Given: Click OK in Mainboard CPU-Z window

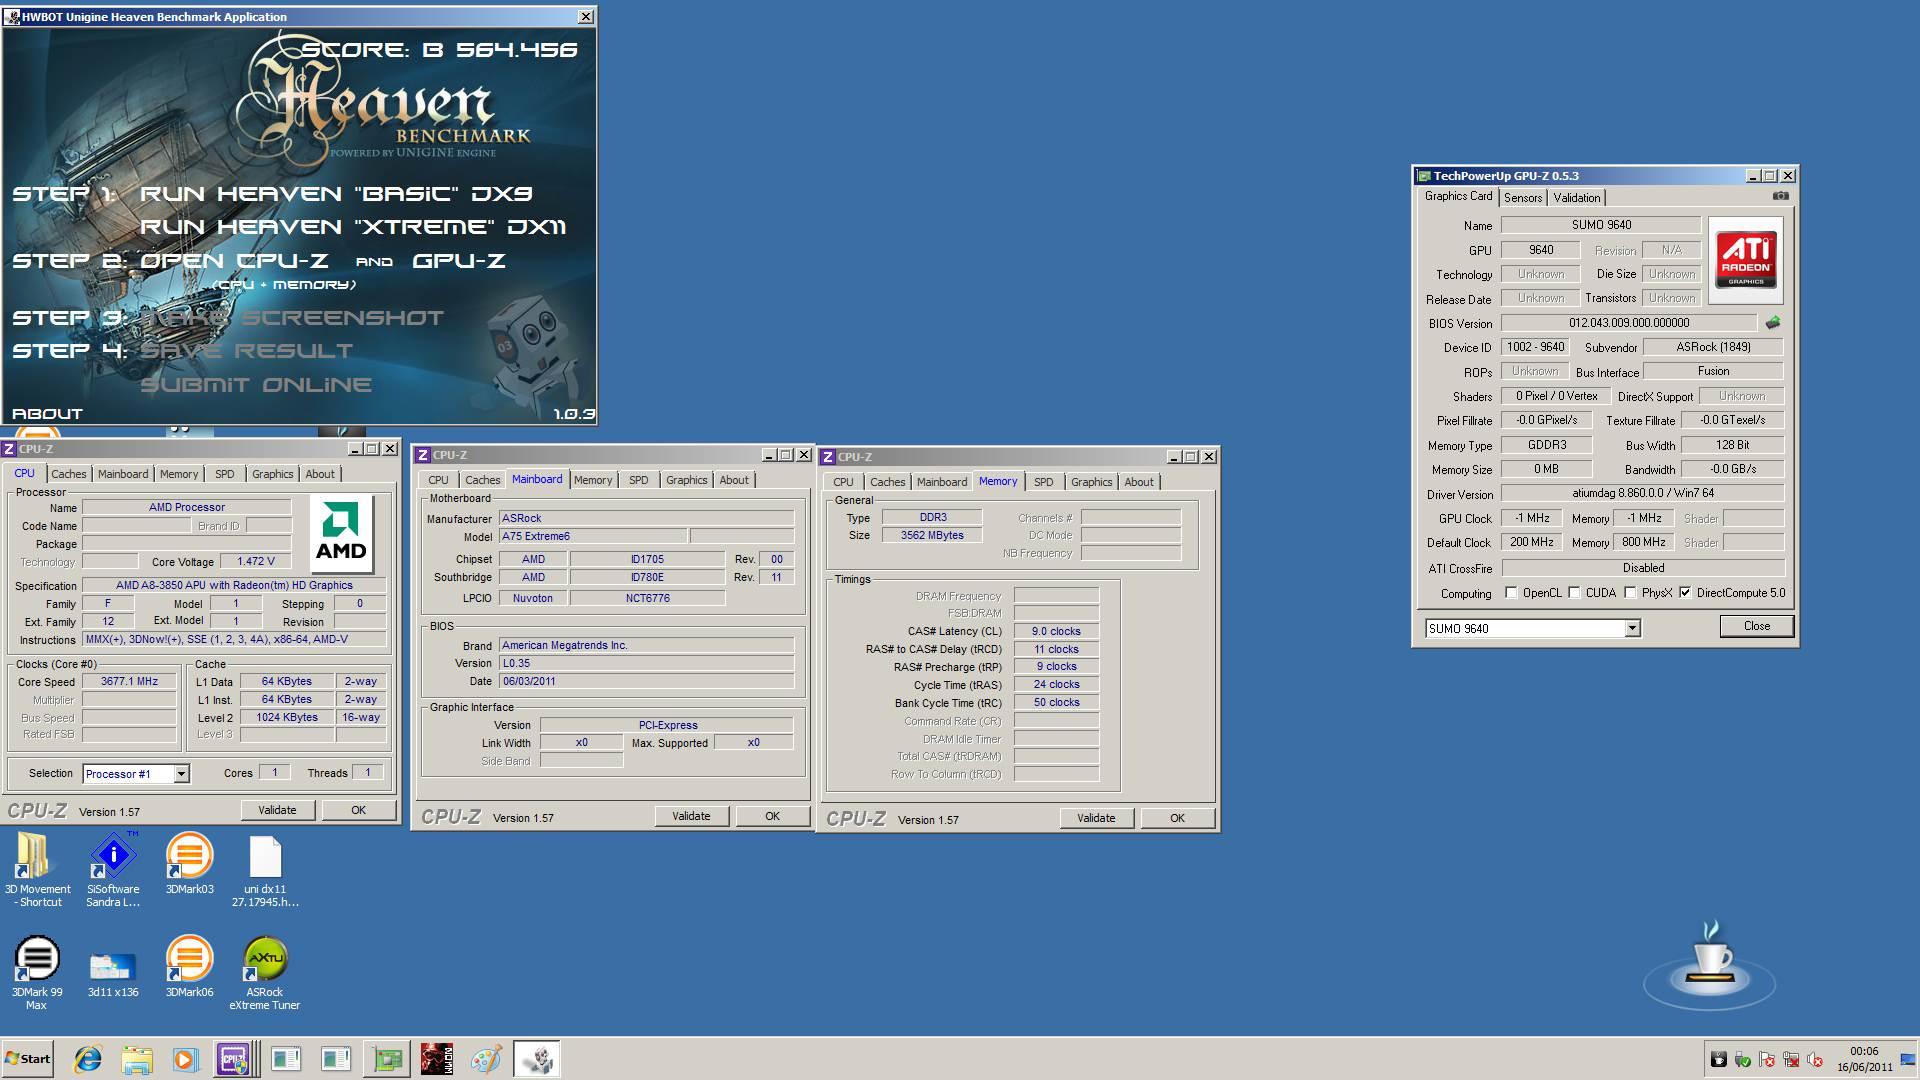Looking at the screenshot, I should pyautogui.click(x=772, y=816).
